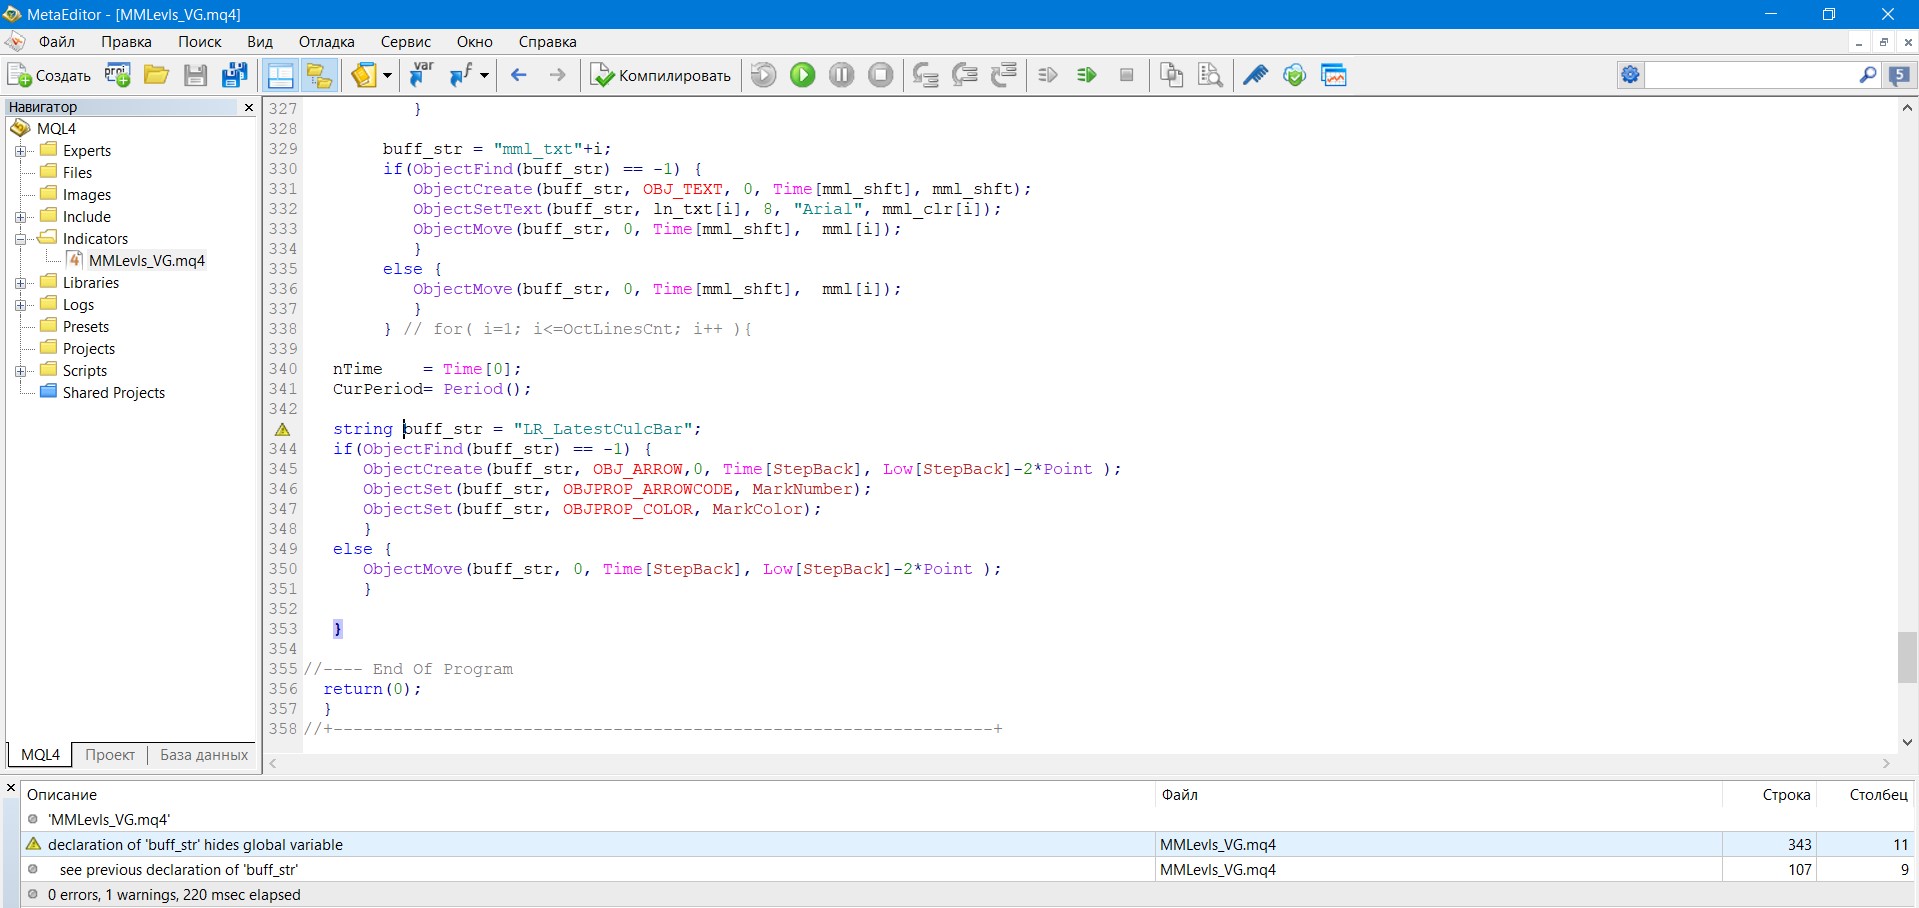Click the Step Into debugger icon

[x=926, y=75]
